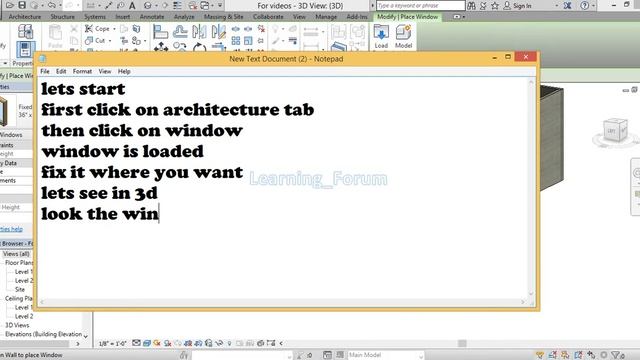640x360 pixels.
Task: Switch to the Structure ribbon tab
Action: click(x=62, y=17)
